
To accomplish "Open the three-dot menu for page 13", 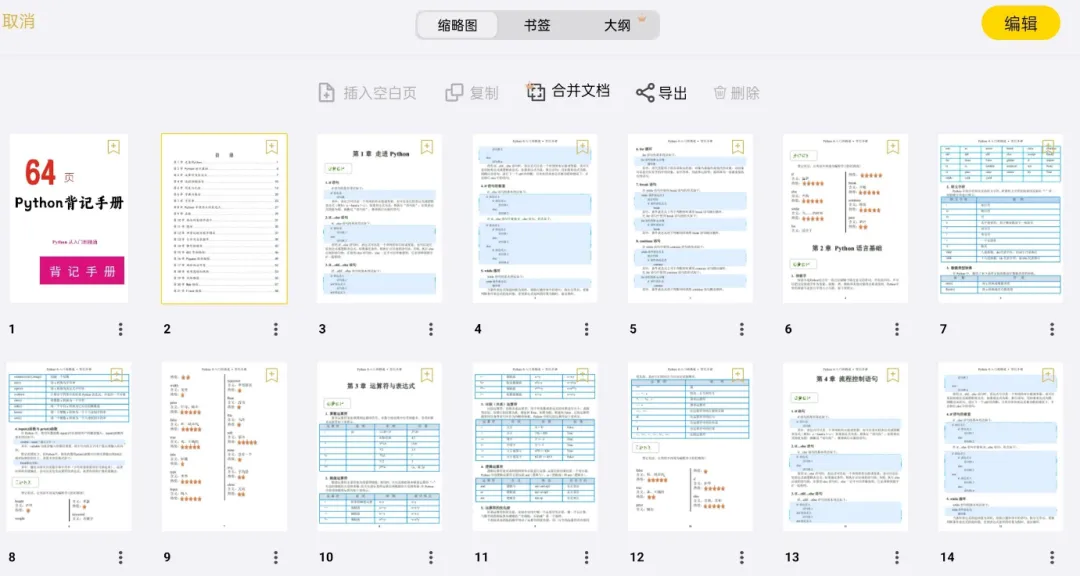I will tap(897, 557).
